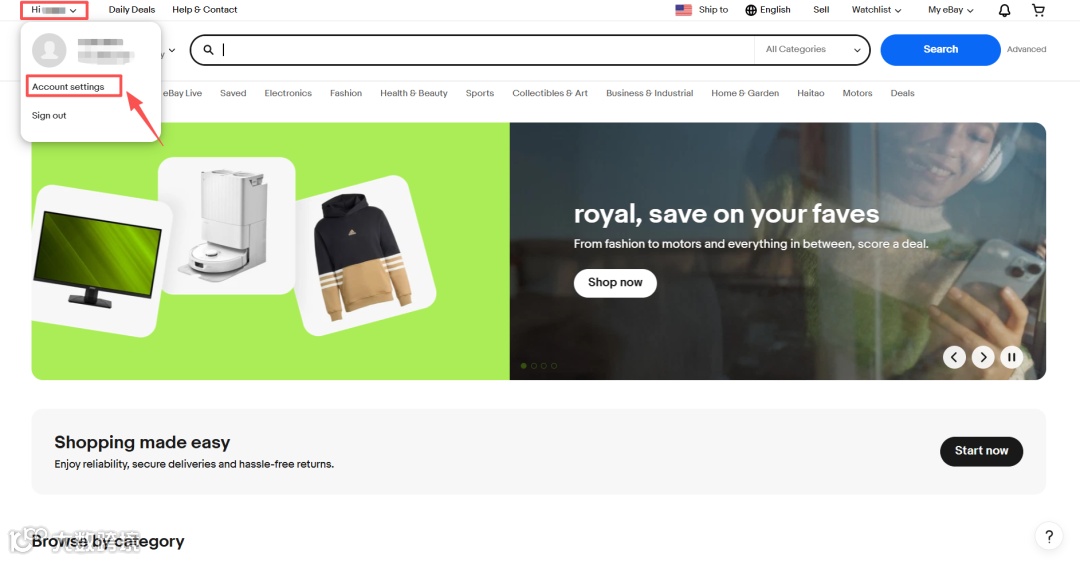Open the Daily Deals link
The width and height of the screenshot is (1080, 561).
(132, 10)
